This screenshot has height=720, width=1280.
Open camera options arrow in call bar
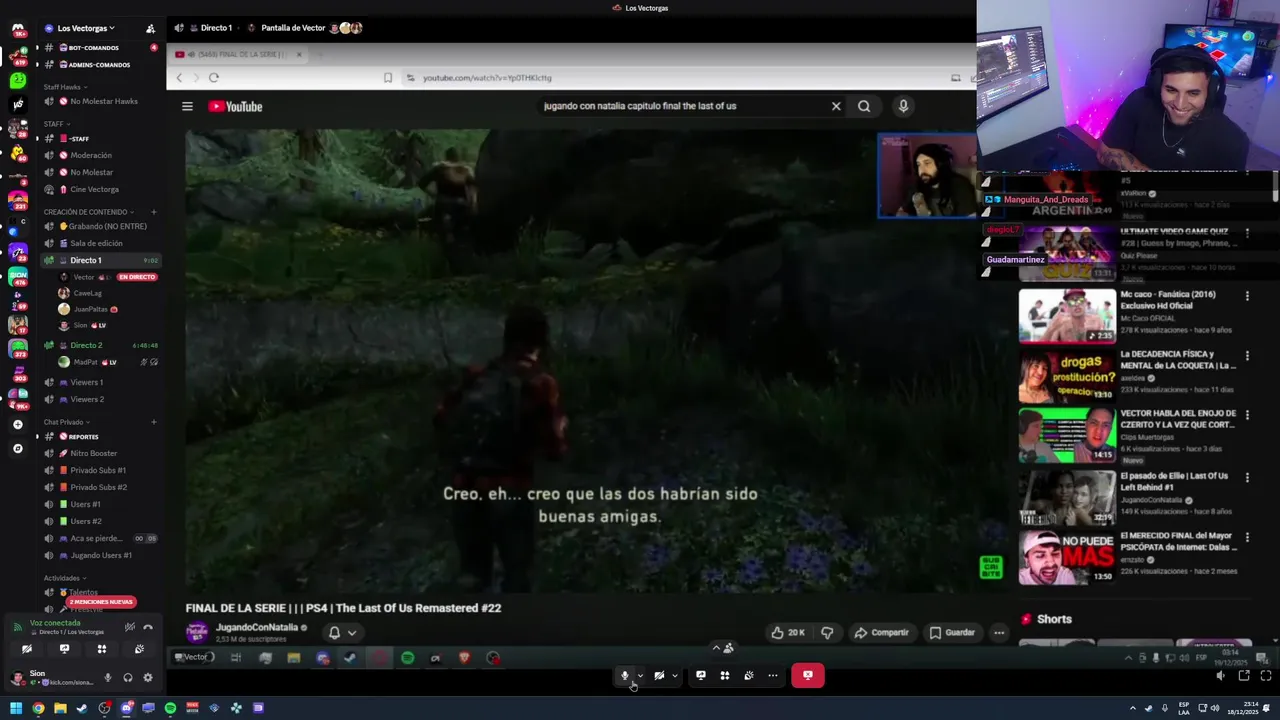(x=675, y=676)
